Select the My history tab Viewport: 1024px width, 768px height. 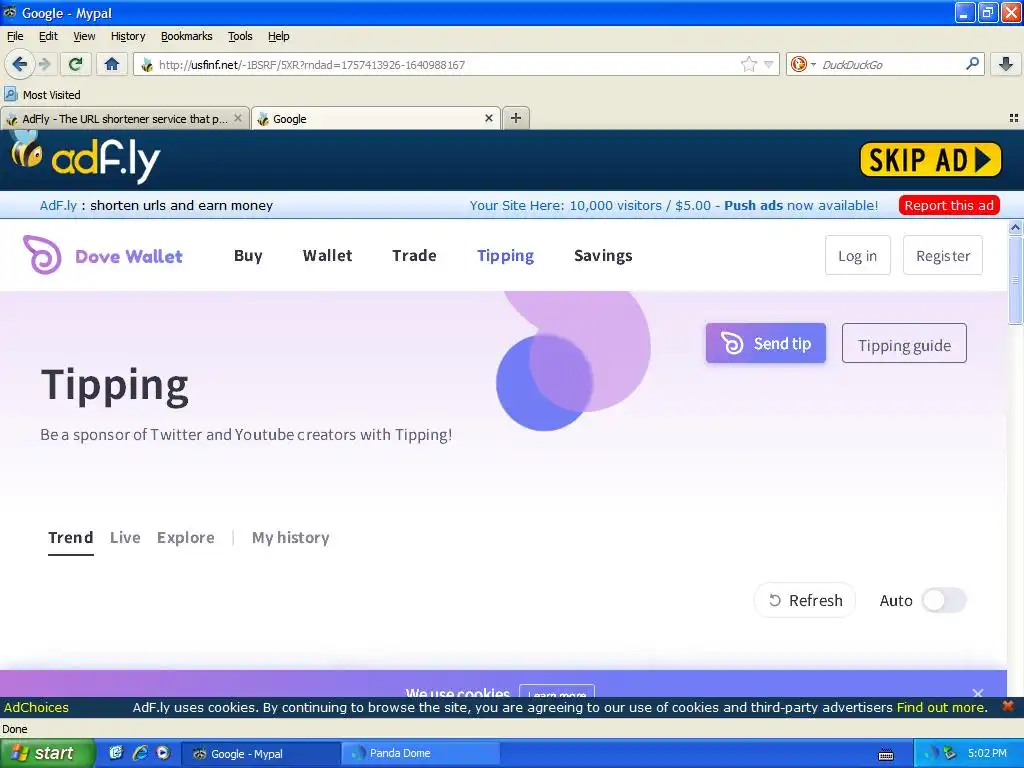[x=291, y=537]
